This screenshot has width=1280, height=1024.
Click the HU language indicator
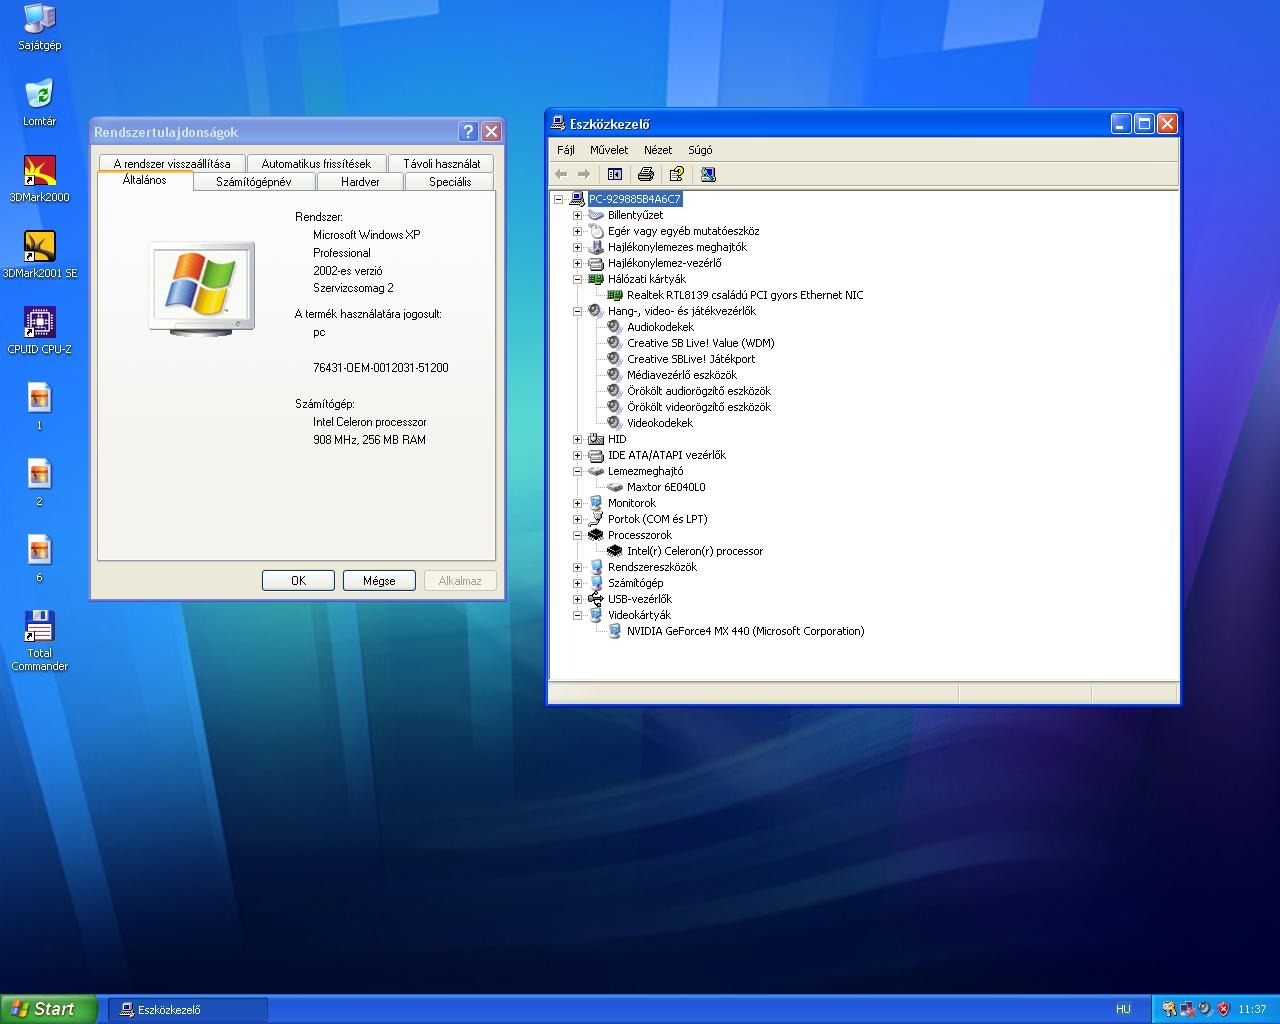point(1123,1009)
